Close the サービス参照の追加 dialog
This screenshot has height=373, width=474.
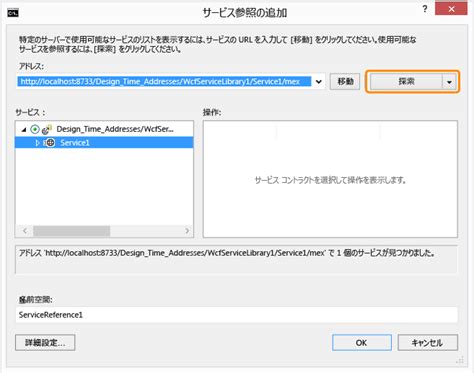pos(451,9)
